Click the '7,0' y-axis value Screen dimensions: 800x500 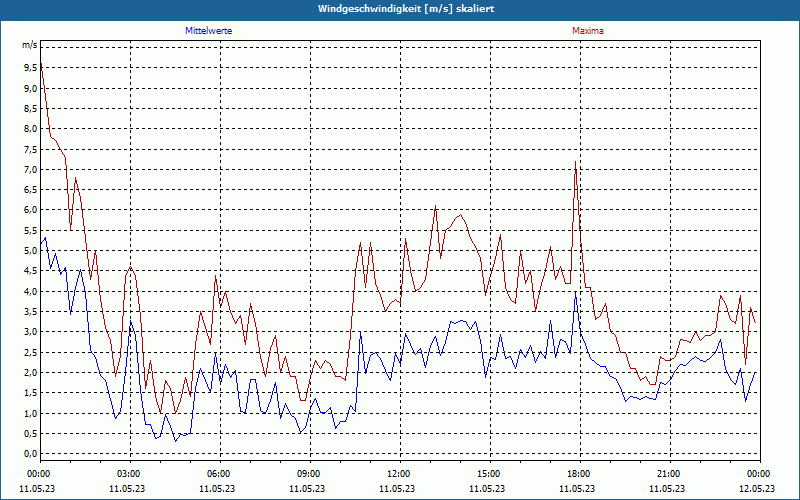coord(31,169)
